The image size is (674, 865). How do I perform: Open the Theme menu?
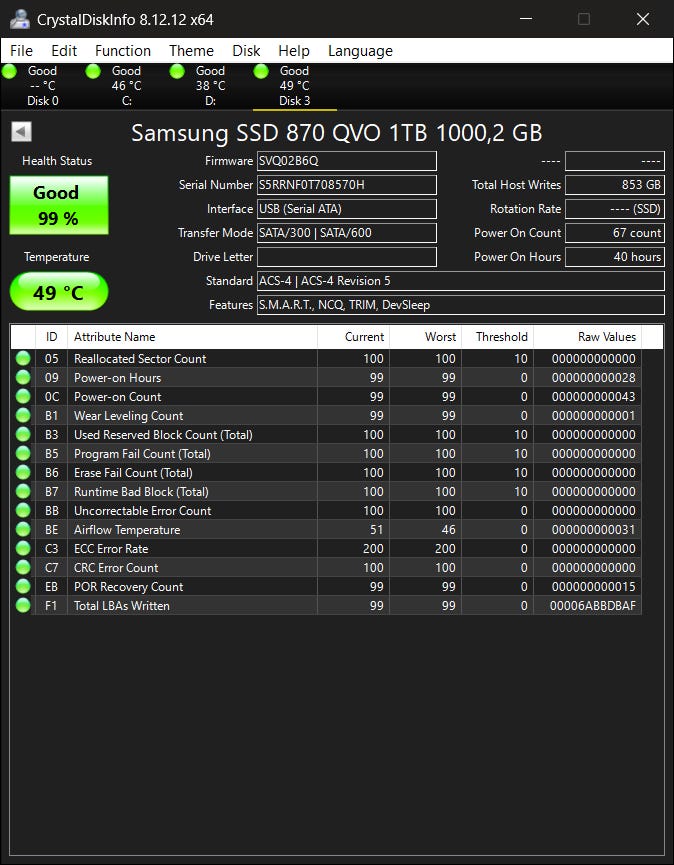pos(191,51)
